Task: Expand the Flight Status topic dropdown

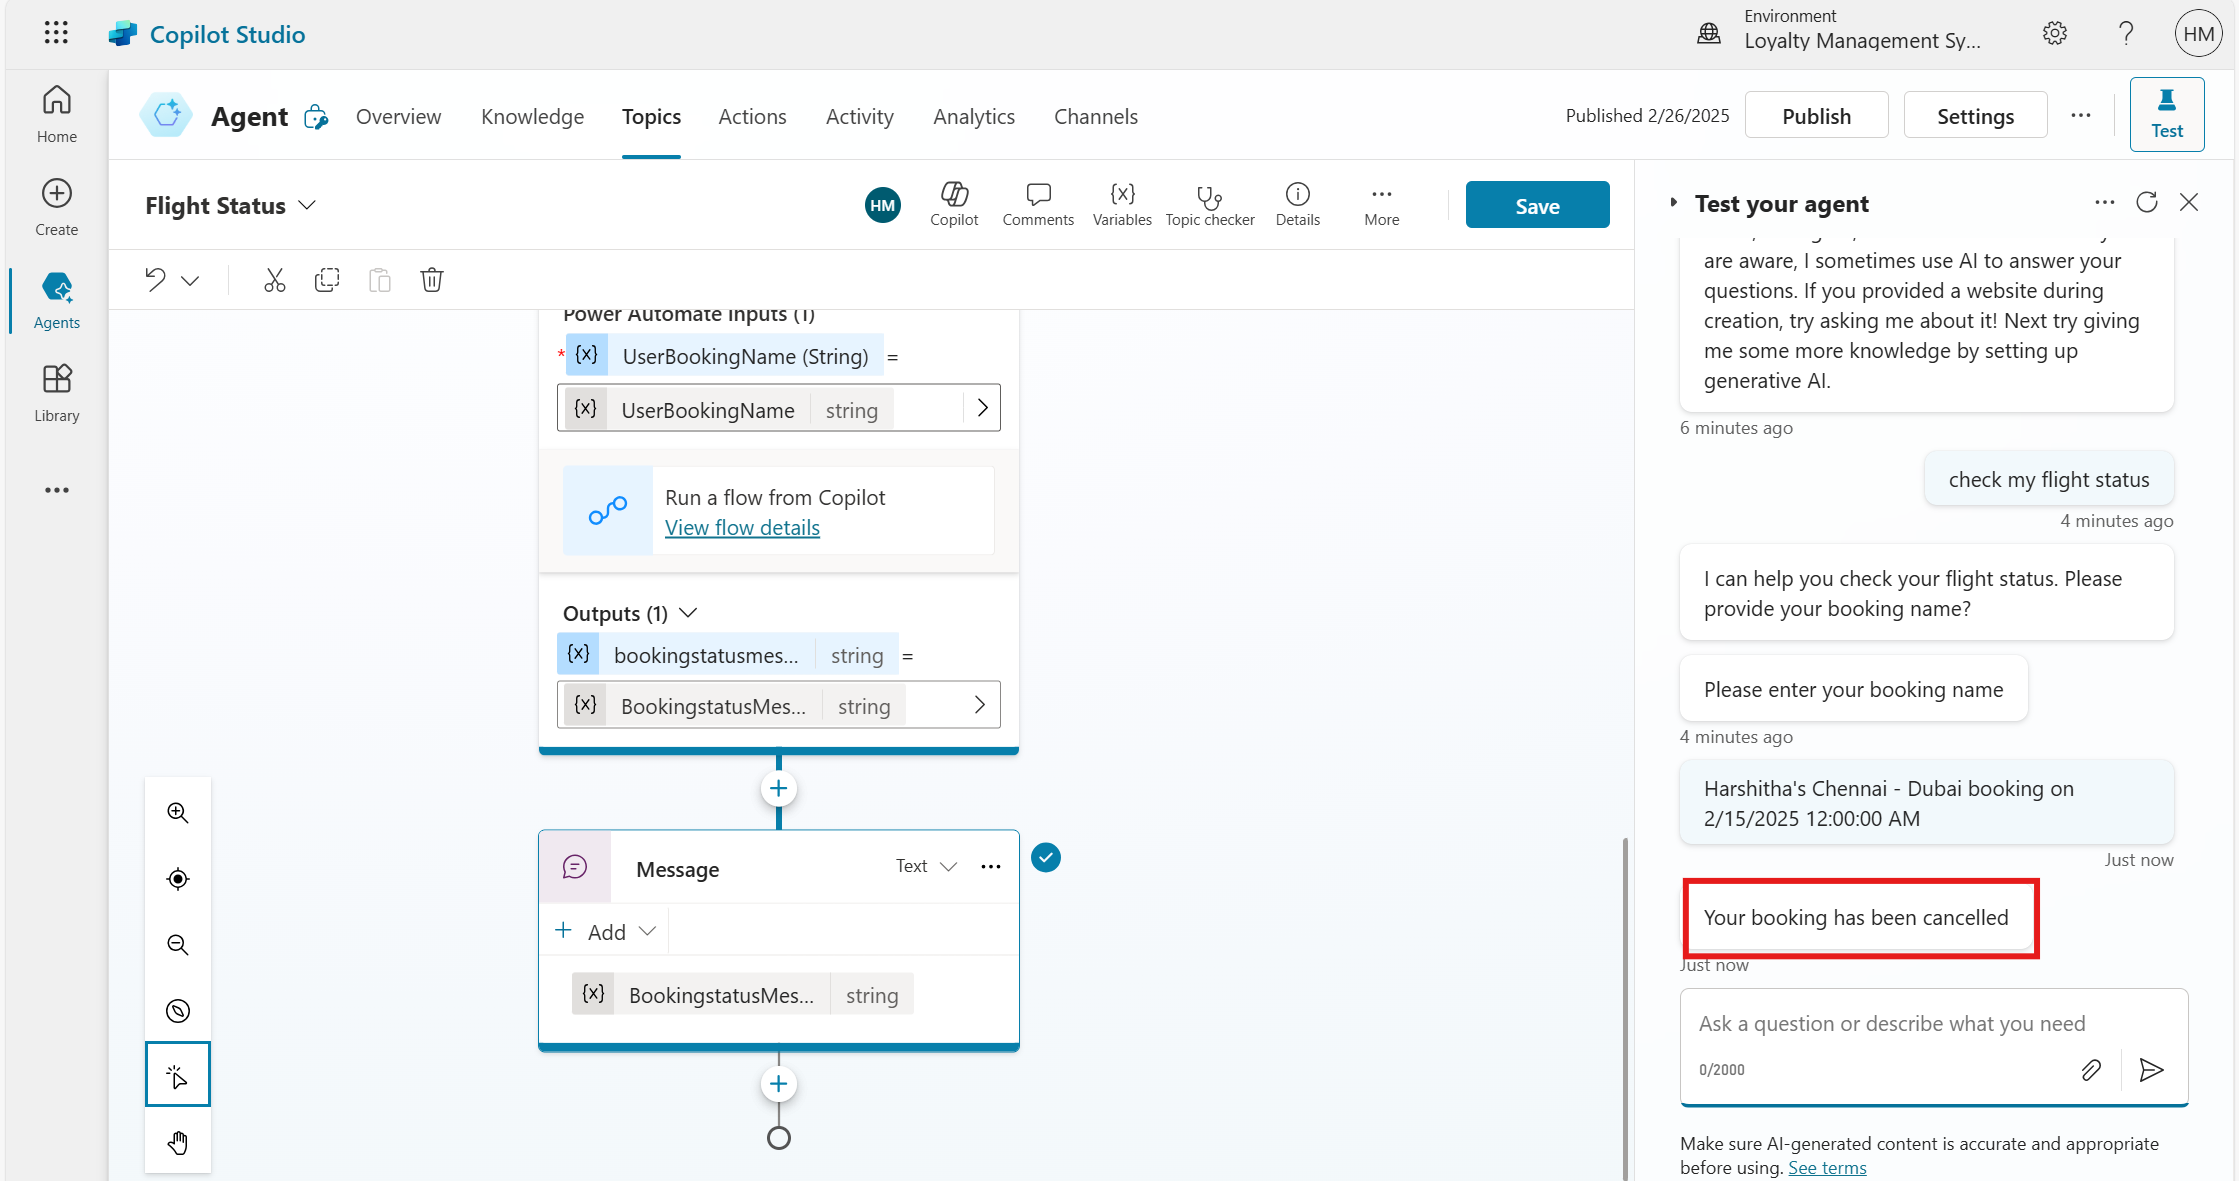Action: click(307, 205)
